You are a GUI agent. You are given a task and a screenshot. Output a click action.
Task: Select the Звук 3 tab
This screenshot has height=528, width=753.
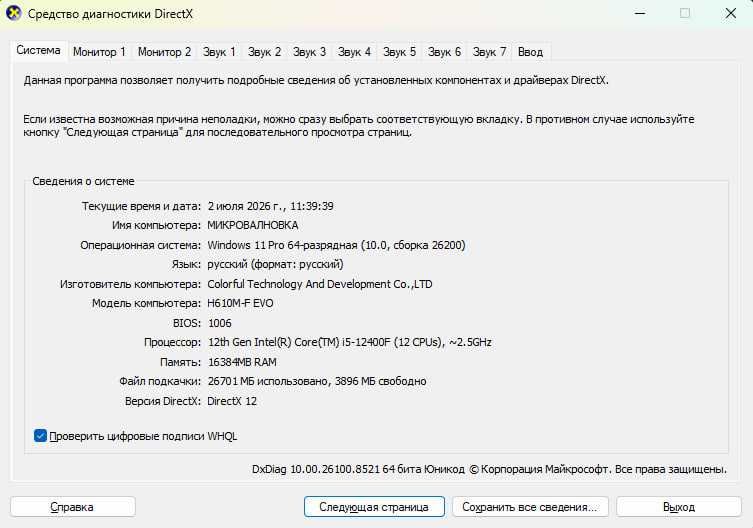pos(309,52)
